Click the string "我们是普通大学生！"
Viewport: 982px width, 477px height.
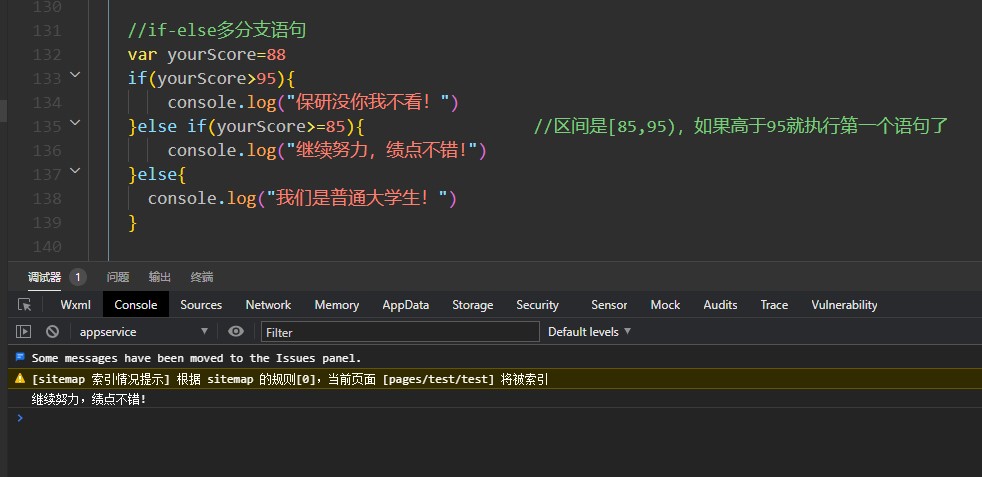click(x=357, y=198)
